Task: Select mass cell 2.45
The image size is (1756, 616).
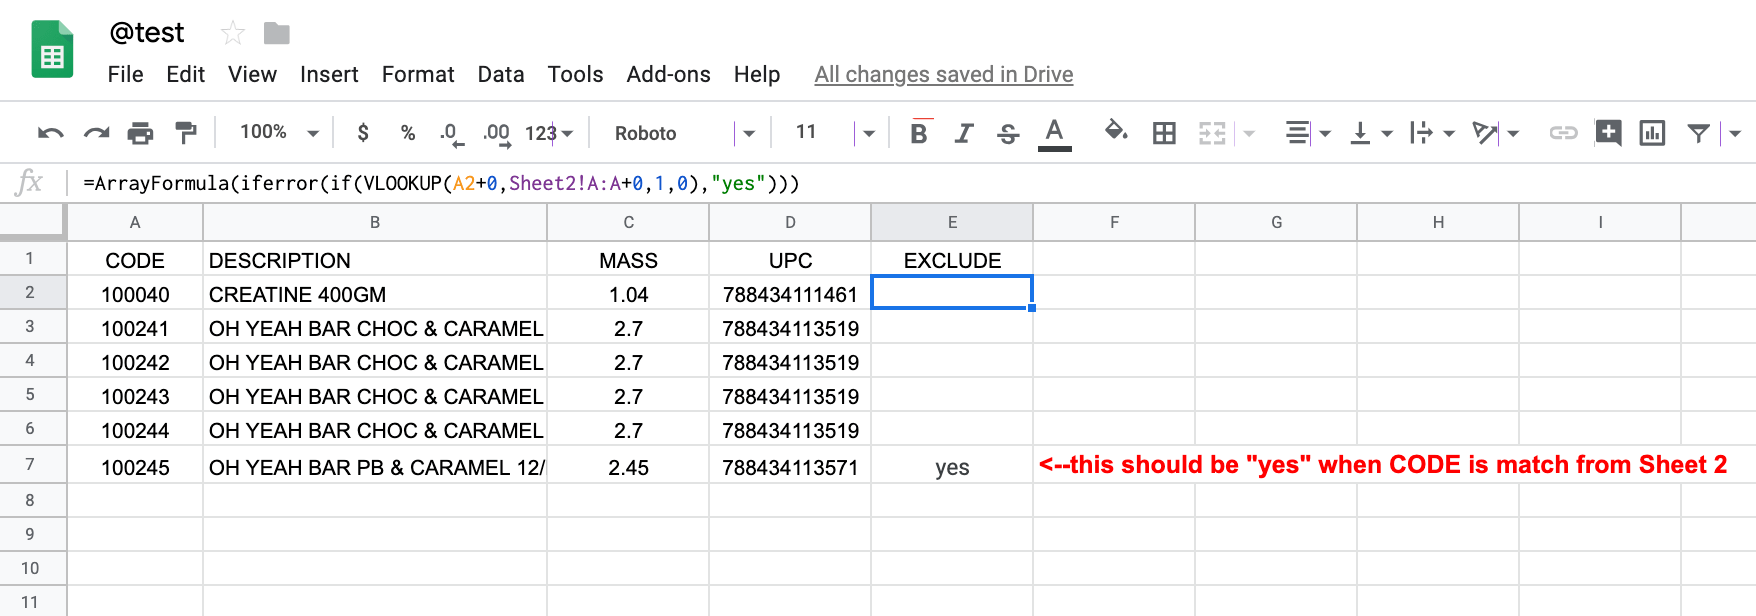Action: (x=628, y=466)
